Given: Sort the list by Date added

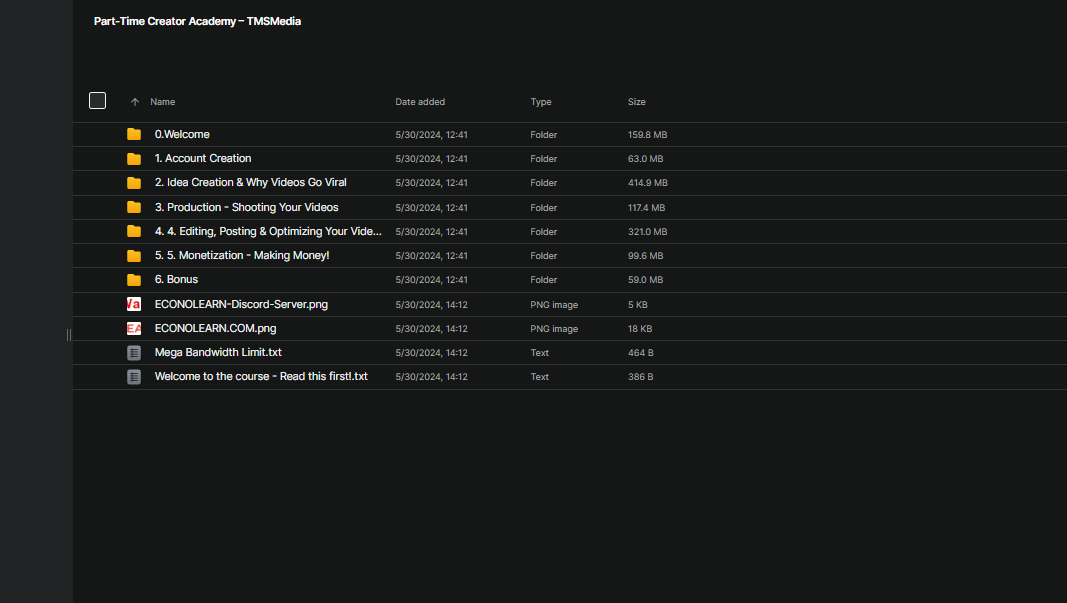Looking at the screenshot, I should click(420, 102).
